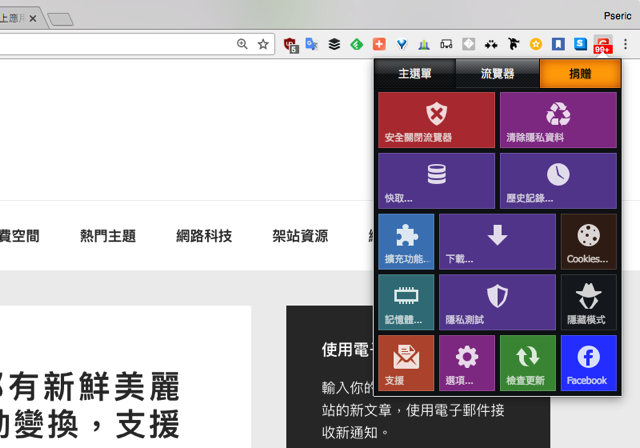The height and width of the screenshot is (448, 640).
Task: Click 安全關閉流覽器 red shield tile
Action: coord(436,120)
